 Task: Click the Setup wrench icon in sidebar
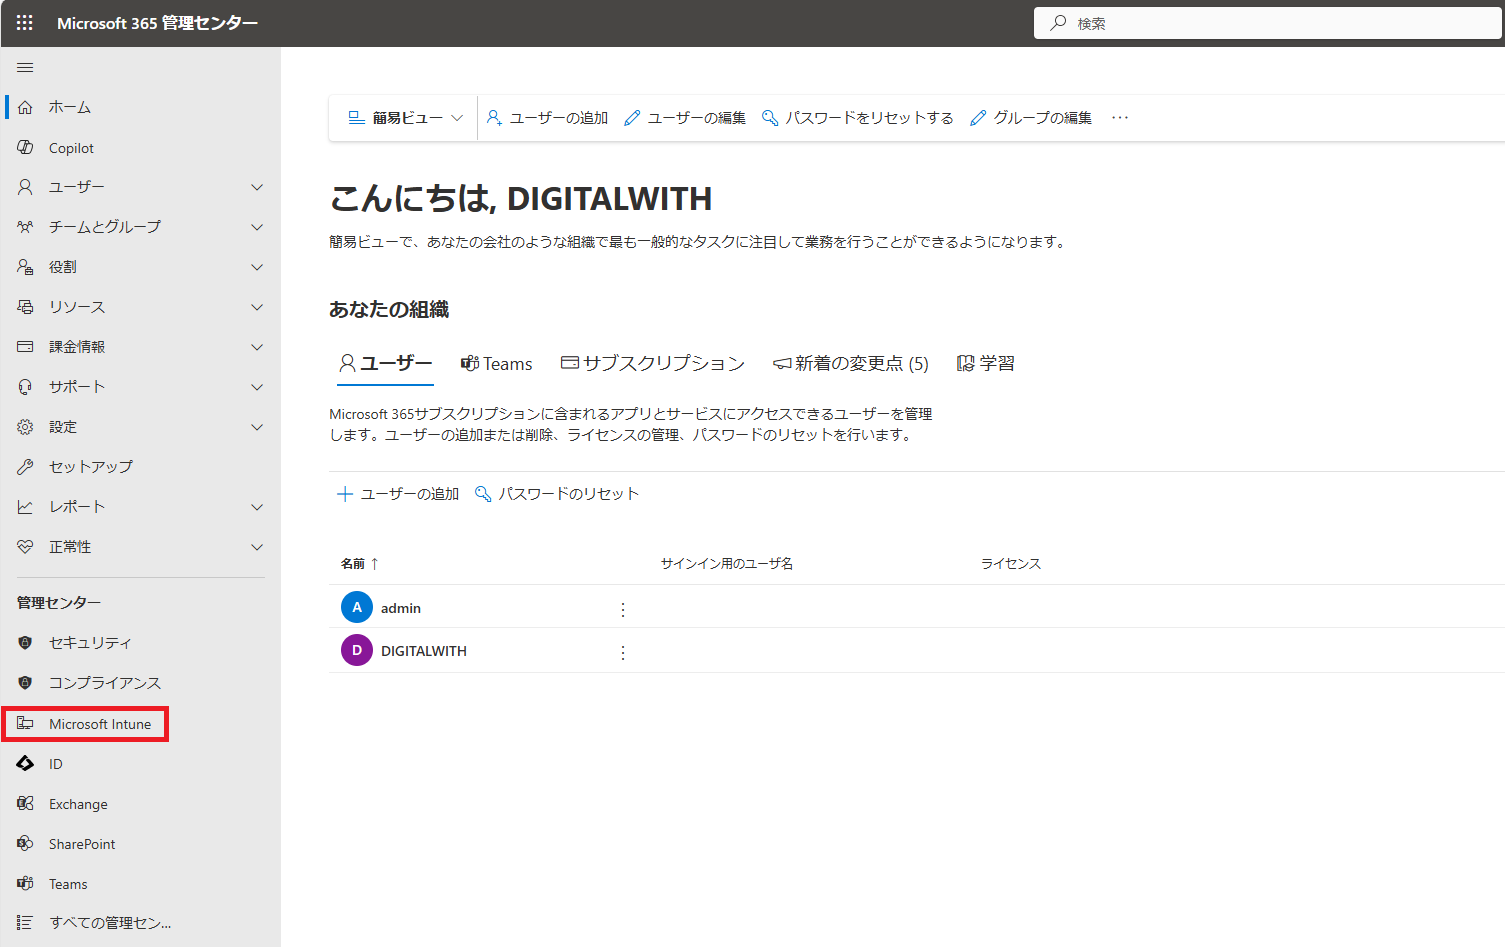tap(25, 467)
